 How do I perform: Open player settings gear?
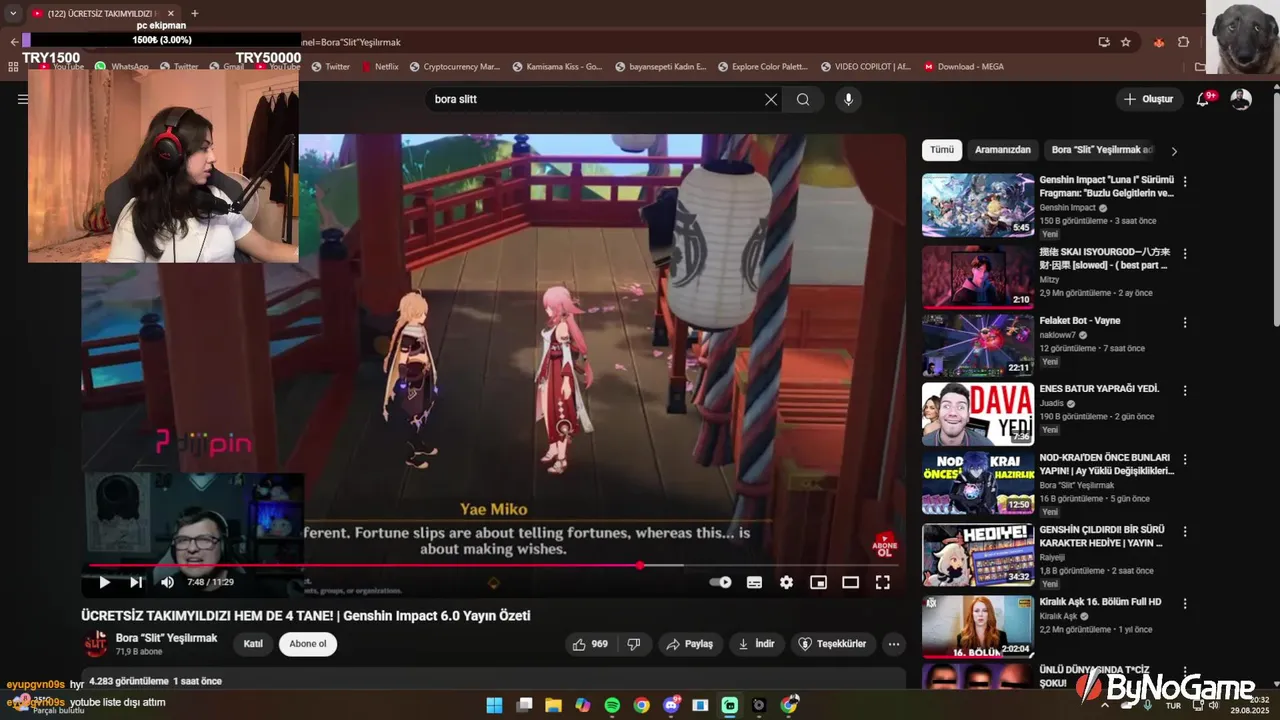(x=786, y=582)
